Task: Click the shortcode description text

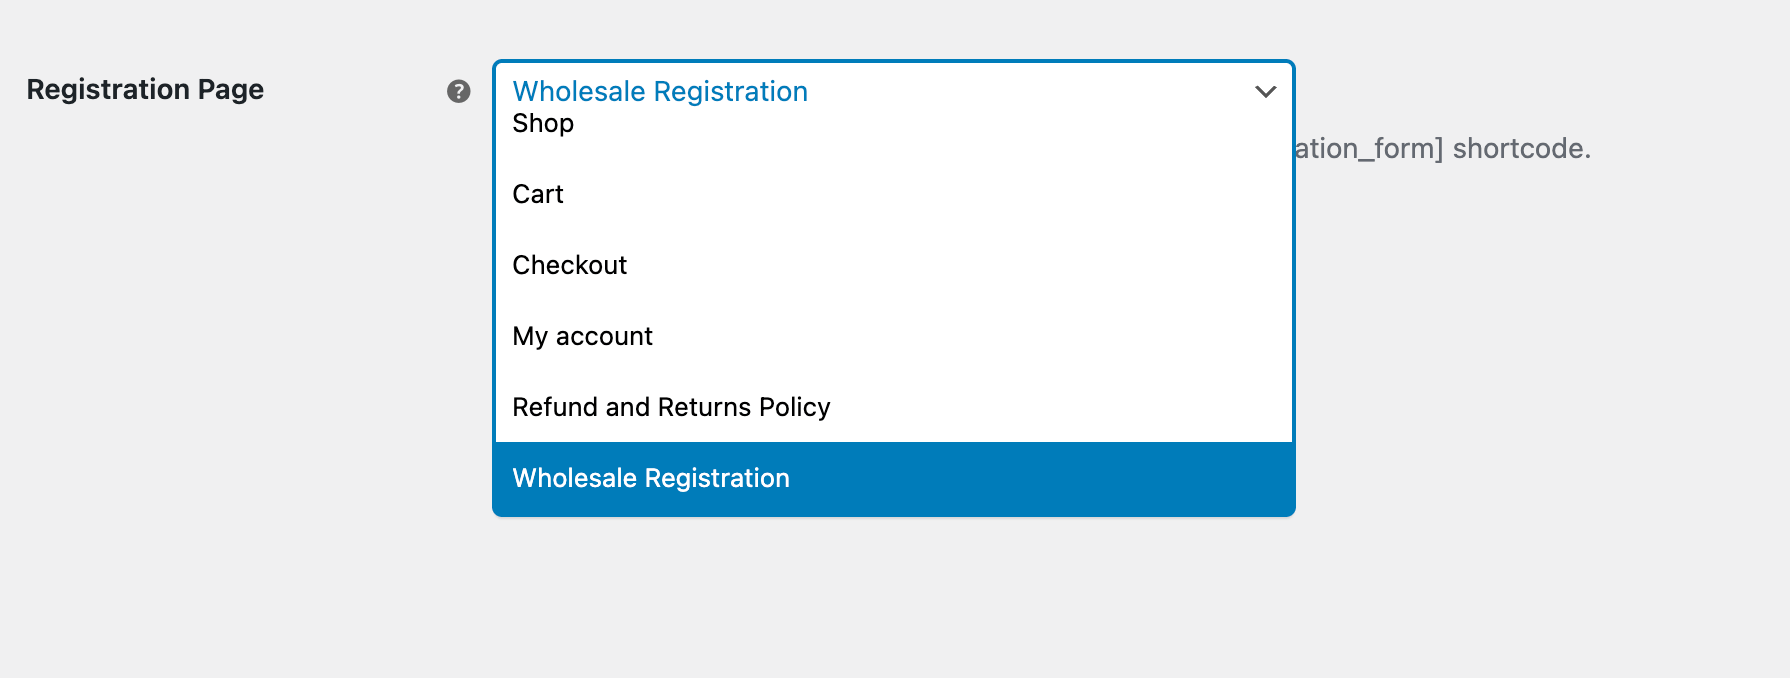Action: pos(1441,149)
